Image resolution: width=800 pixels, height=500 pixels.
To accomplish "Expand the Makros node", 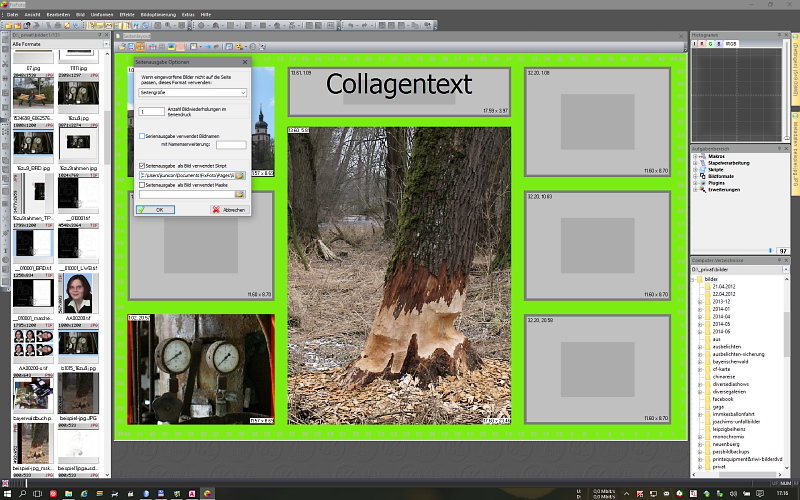I will click(x=695, y=157).
